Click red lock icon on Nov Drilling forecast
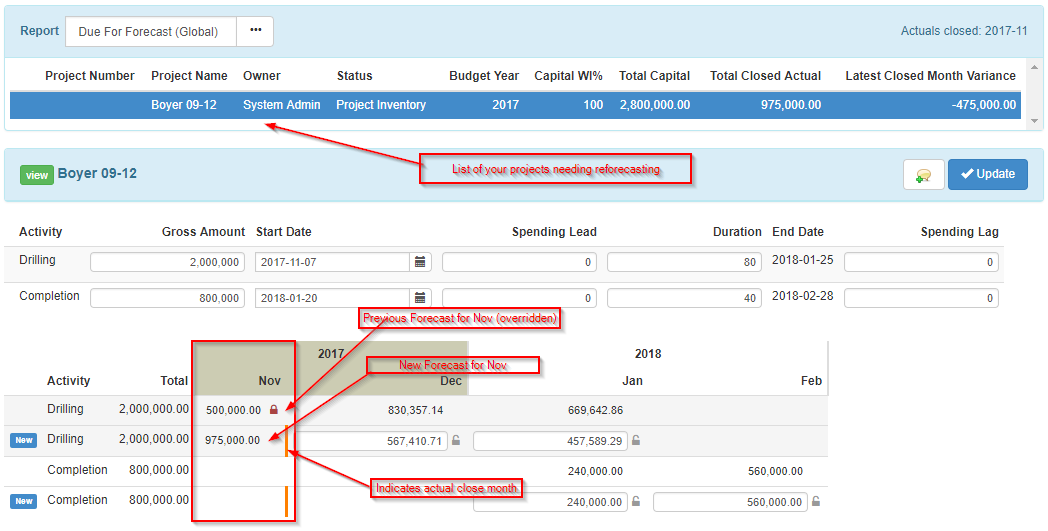Image resolution: width=1048 pixels, height=531 pixels. click(274, 410)
